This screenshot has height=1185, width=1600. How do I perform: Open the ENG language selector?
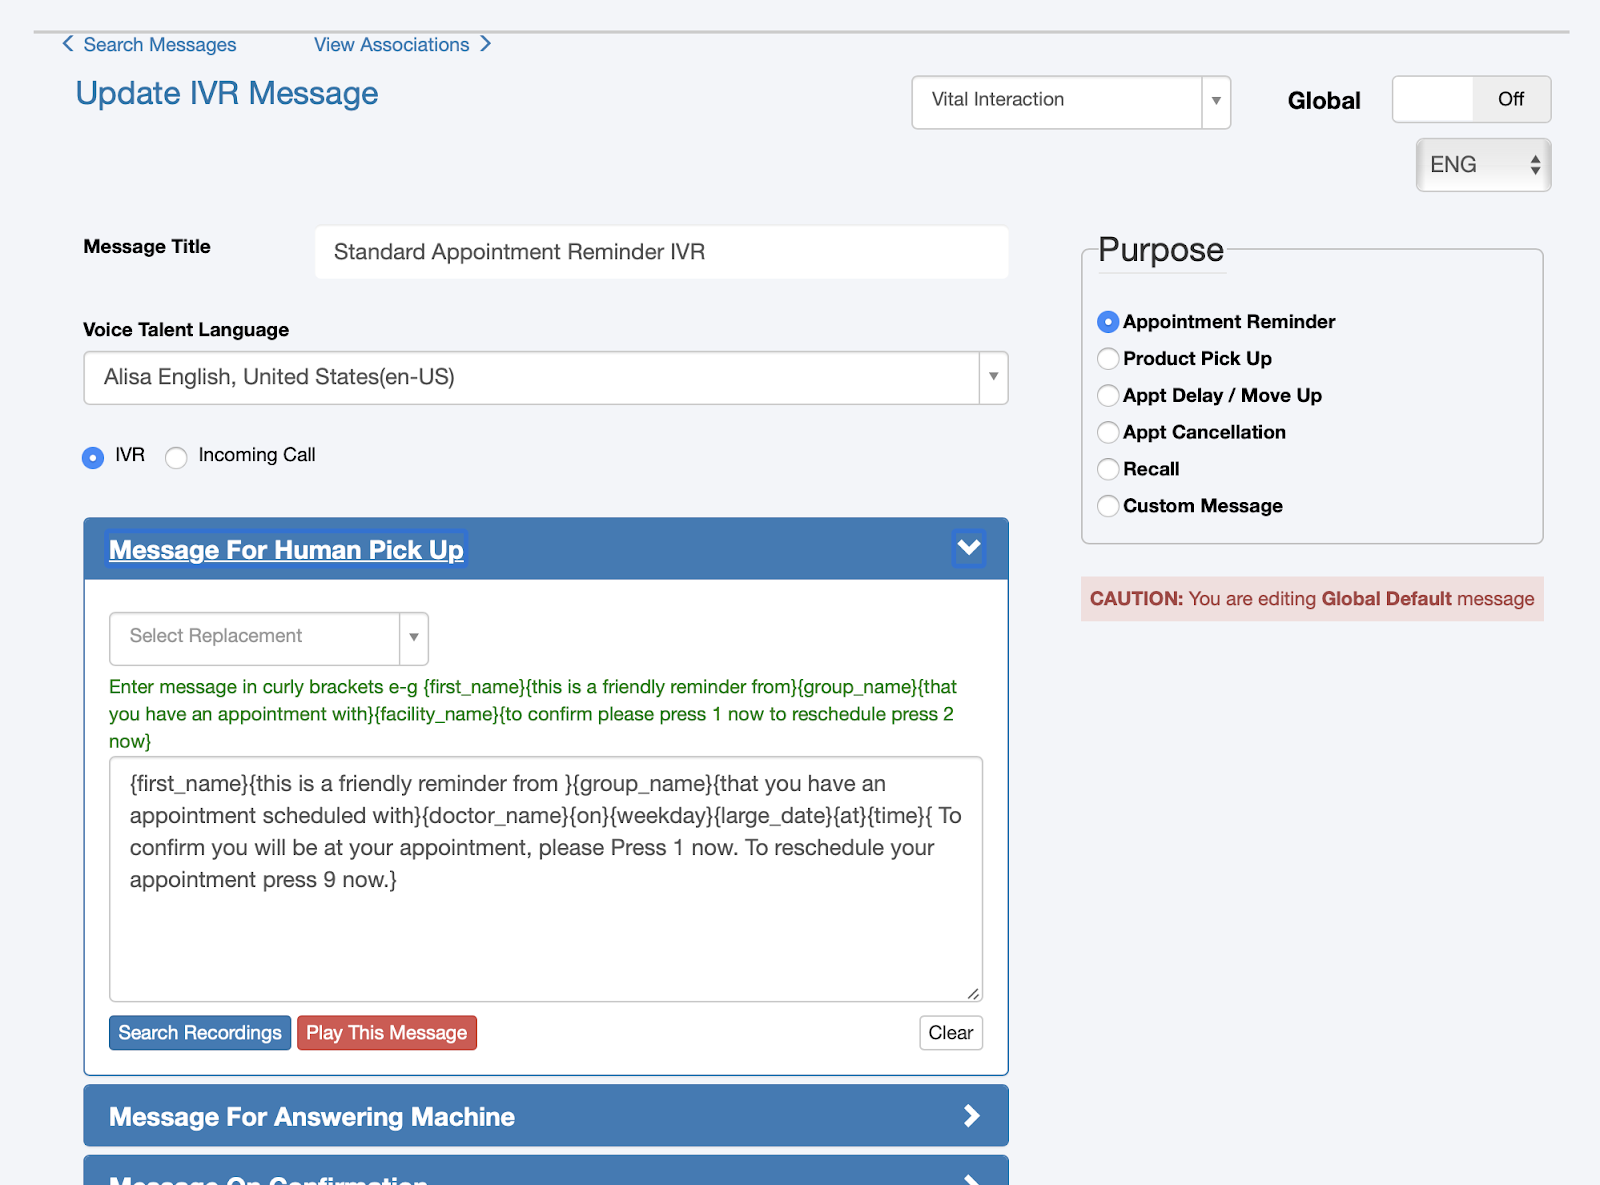(x=1483, y=165)
